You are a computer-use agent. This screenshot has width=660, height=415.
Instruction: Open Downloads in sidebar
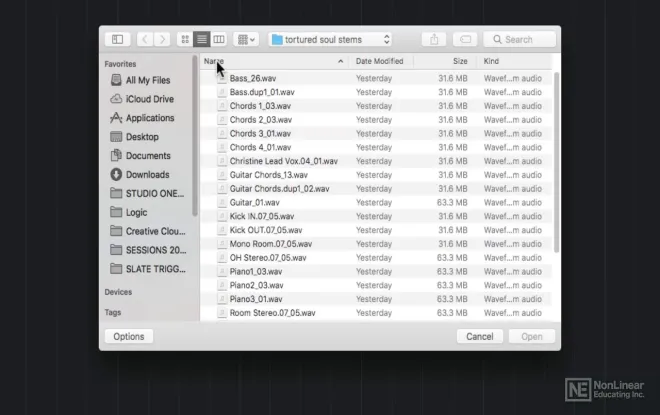[147, 175]
